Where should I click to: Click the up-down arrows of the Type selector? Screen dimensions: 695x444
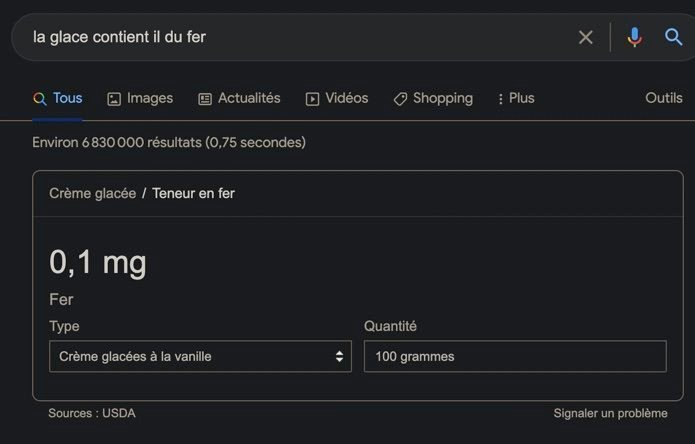click(339, 356)
